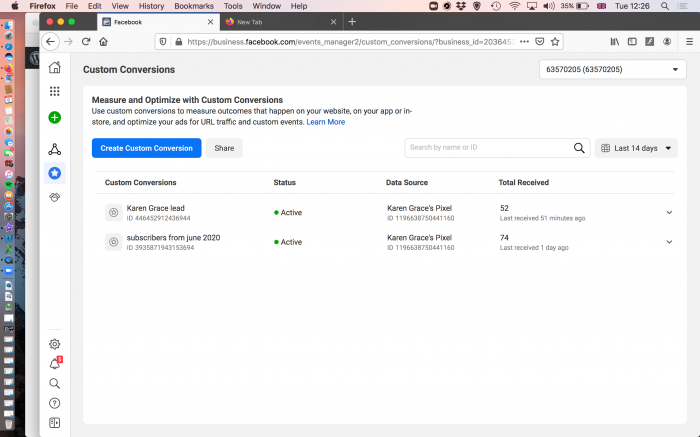Click the subscribers from june 2020 row icon
This screenshot has width=700, height=437.
(x=114, y=242)
